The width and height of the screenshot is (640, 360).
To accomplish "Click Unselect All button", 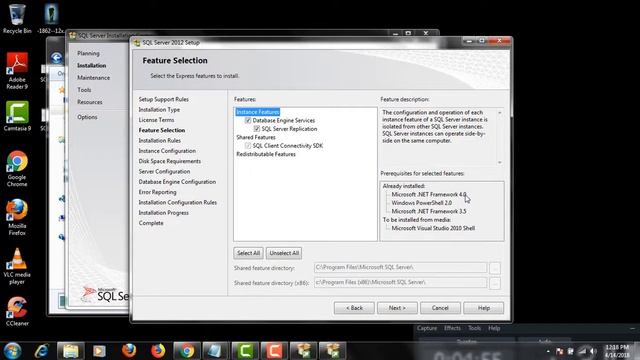I will coord(284,253).
